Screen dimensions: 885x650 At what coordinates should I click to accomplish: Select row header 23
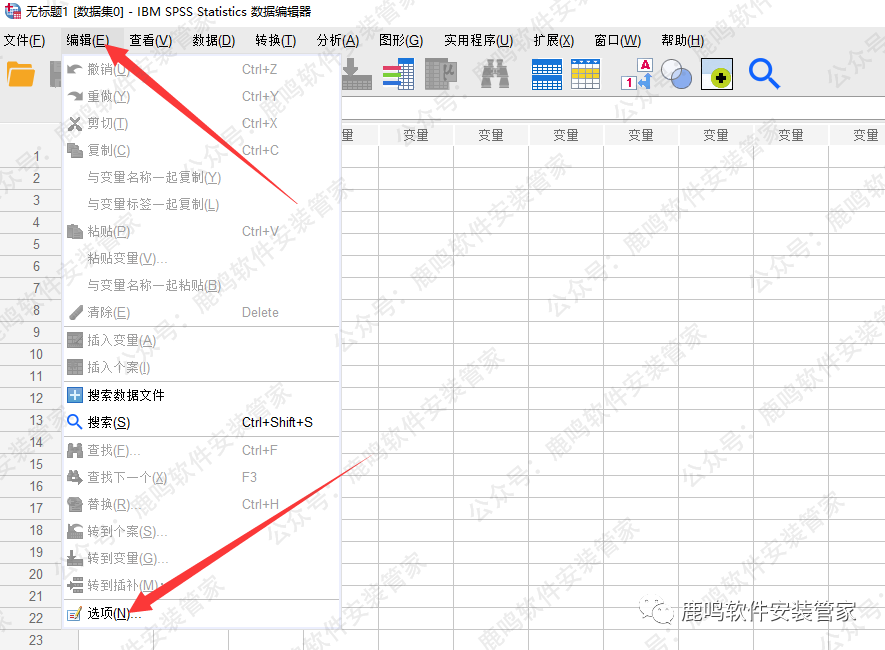tap(38, 640)
